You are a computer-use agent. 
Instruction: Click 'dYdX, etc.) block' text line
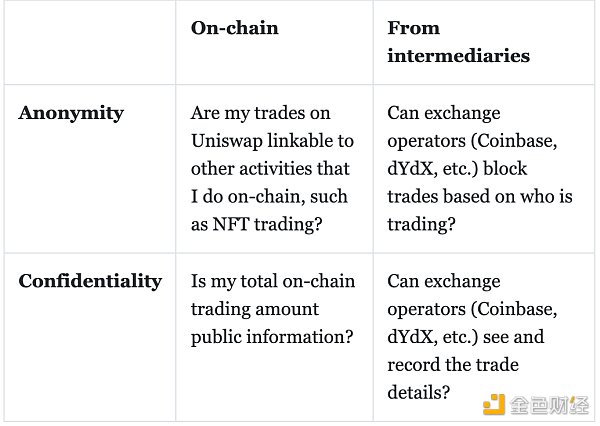[457, 169]
